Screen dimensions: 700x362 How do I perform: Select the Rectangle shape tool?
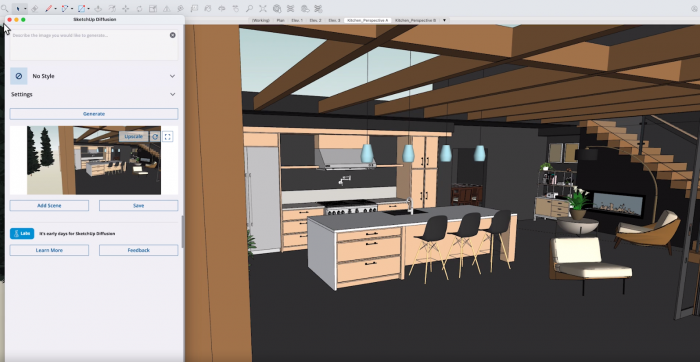coord(81,8)
